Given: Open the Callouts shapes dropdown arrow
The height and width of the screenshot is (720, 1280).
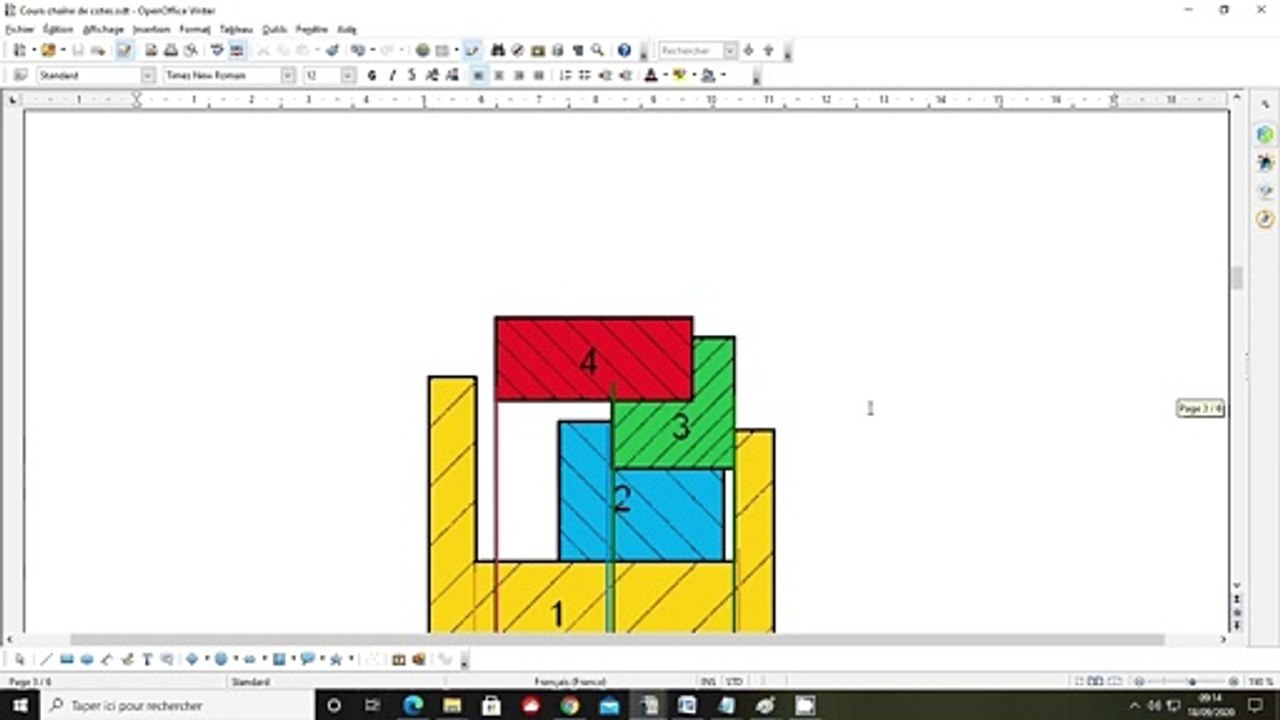Looking at the screenshot, I should (323, 659).
